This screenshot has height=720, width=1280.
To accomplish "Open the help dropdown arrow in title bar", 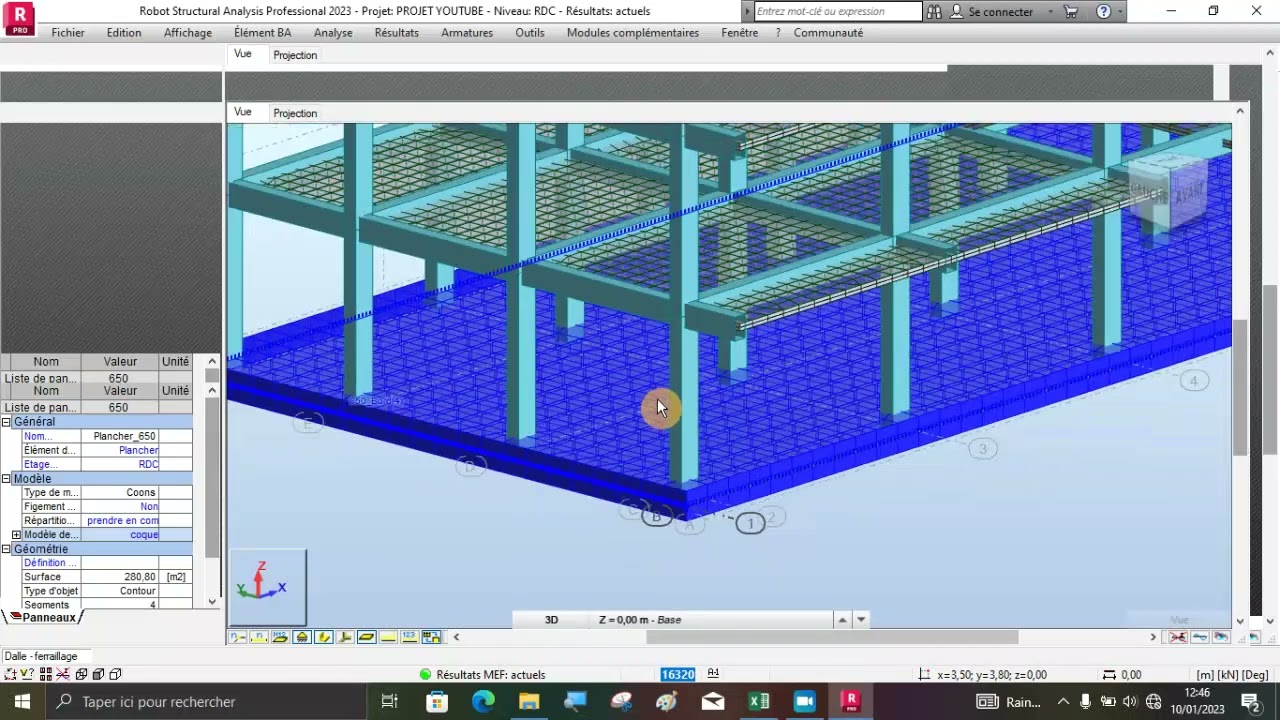I will tap(1120, 12).
